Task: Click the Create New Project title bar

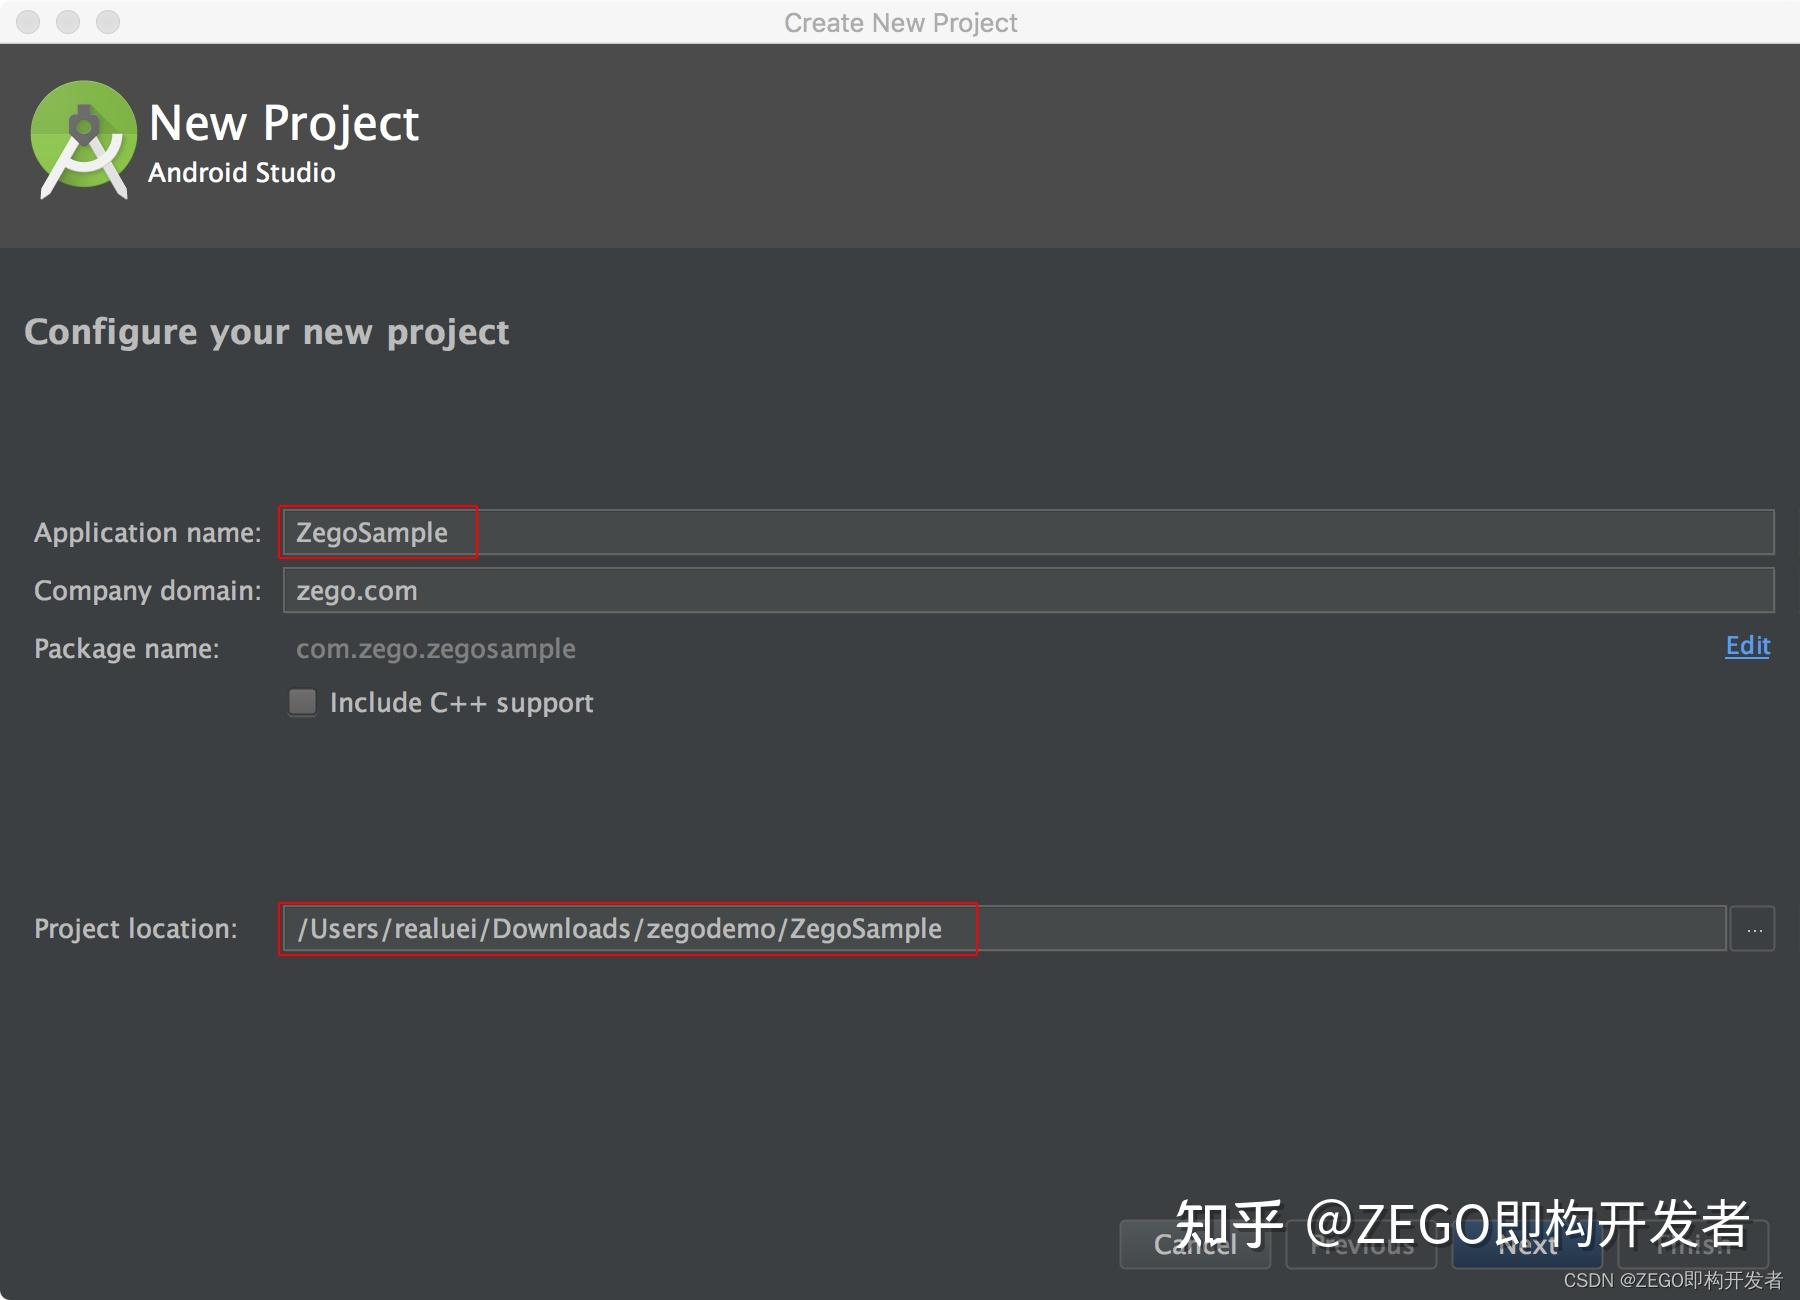Action: coord(900,22)
